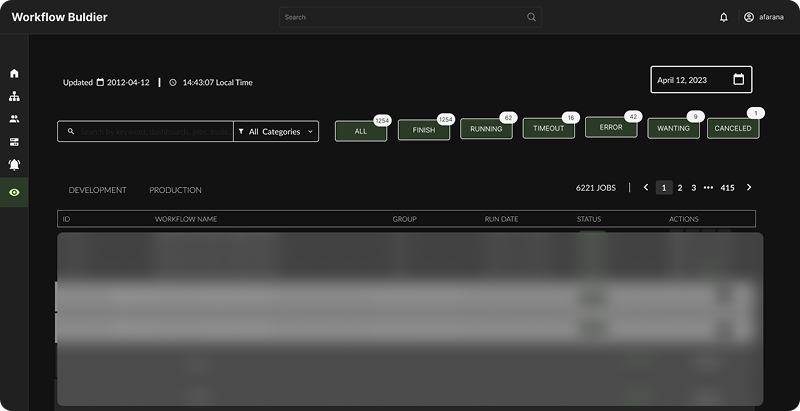Open the Home icon in sidebar

click(x=14, y=73)
